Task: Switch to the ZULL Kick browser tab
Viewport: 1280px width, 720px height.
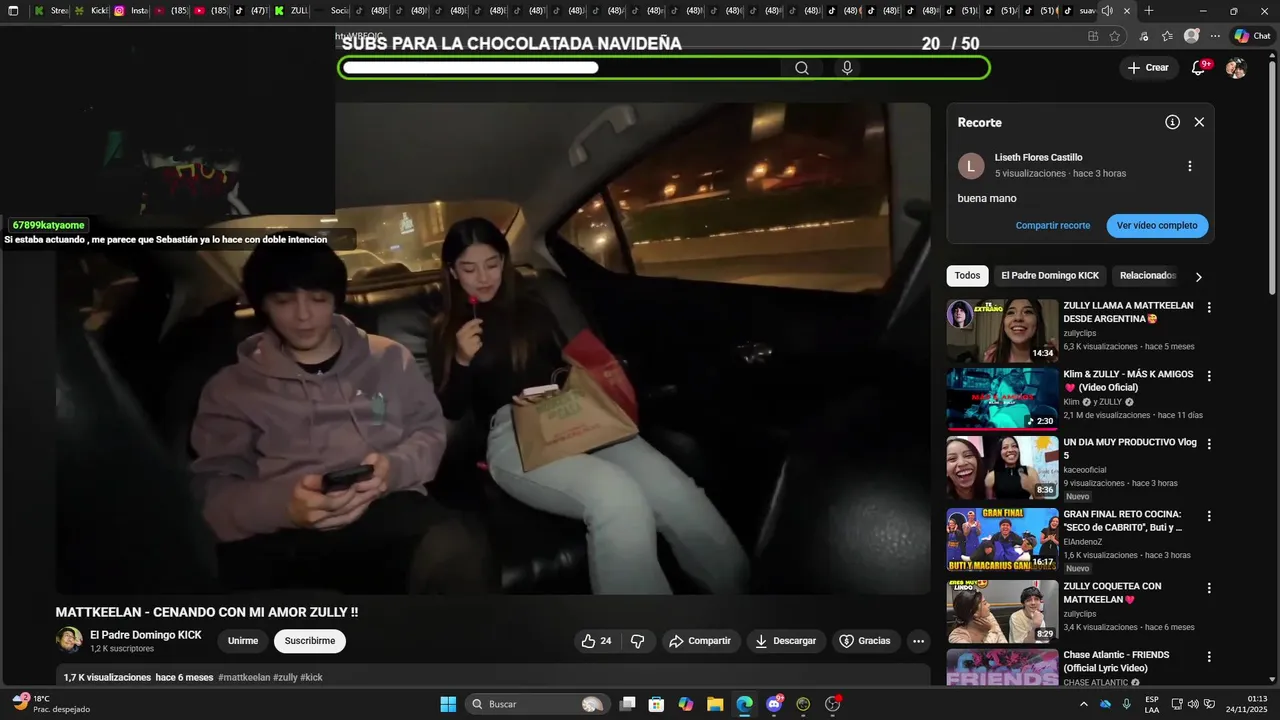Action: 291,11
